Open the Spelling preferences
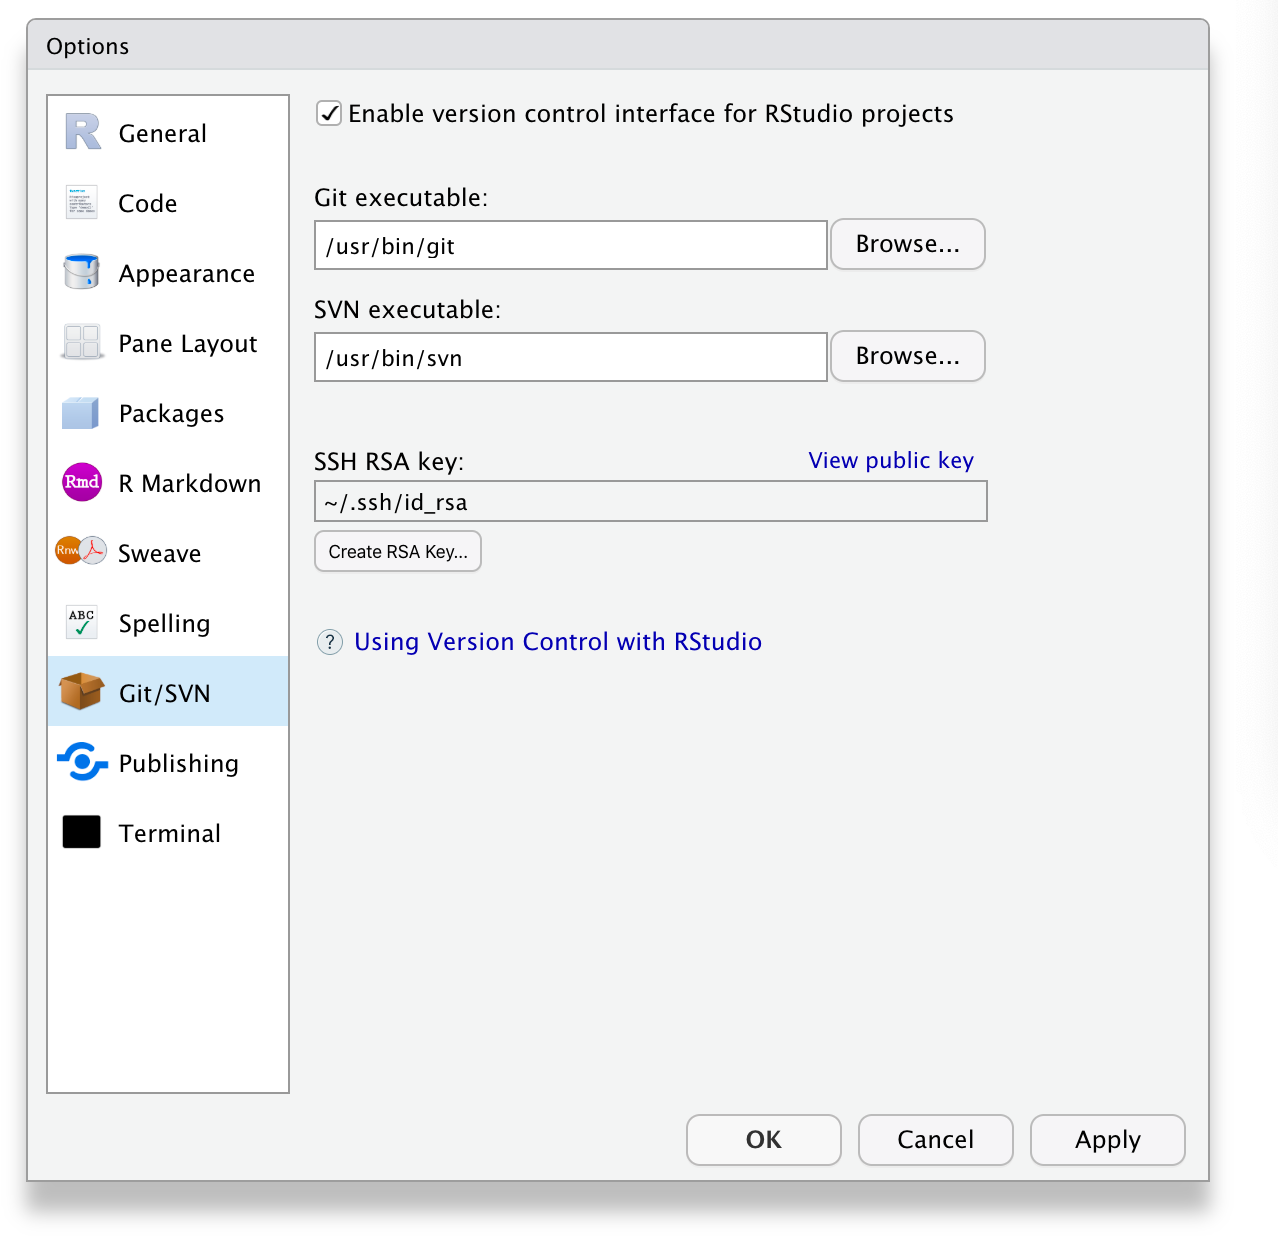Screen dimensions: 1278x1240 click(x=168, y=622)
